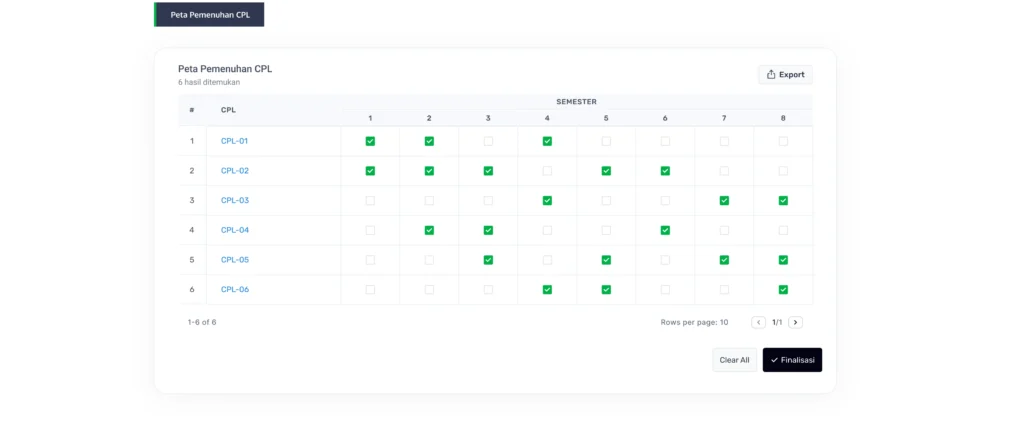Open the CPL-06 link
The width and height of the screenshot is (1024, 426).
(234, 289)
